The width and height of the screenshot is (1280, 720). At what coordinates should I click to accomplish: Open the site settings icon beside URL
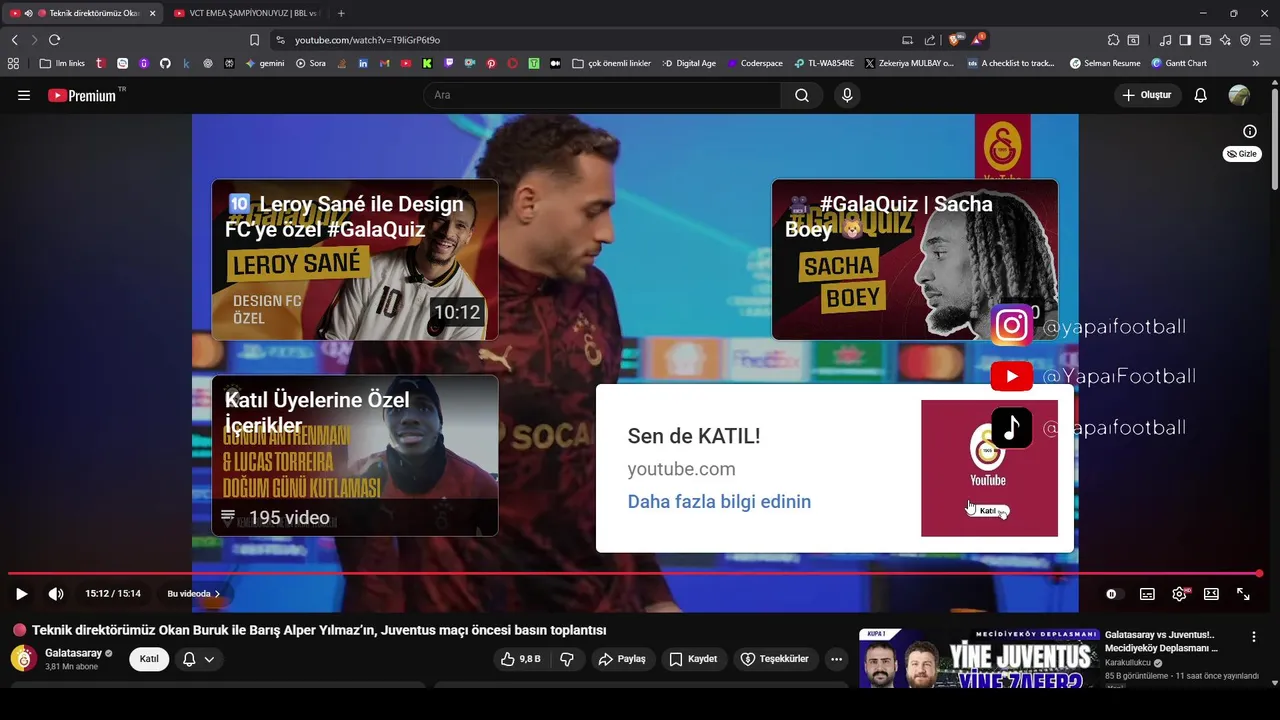click(280, 40)
